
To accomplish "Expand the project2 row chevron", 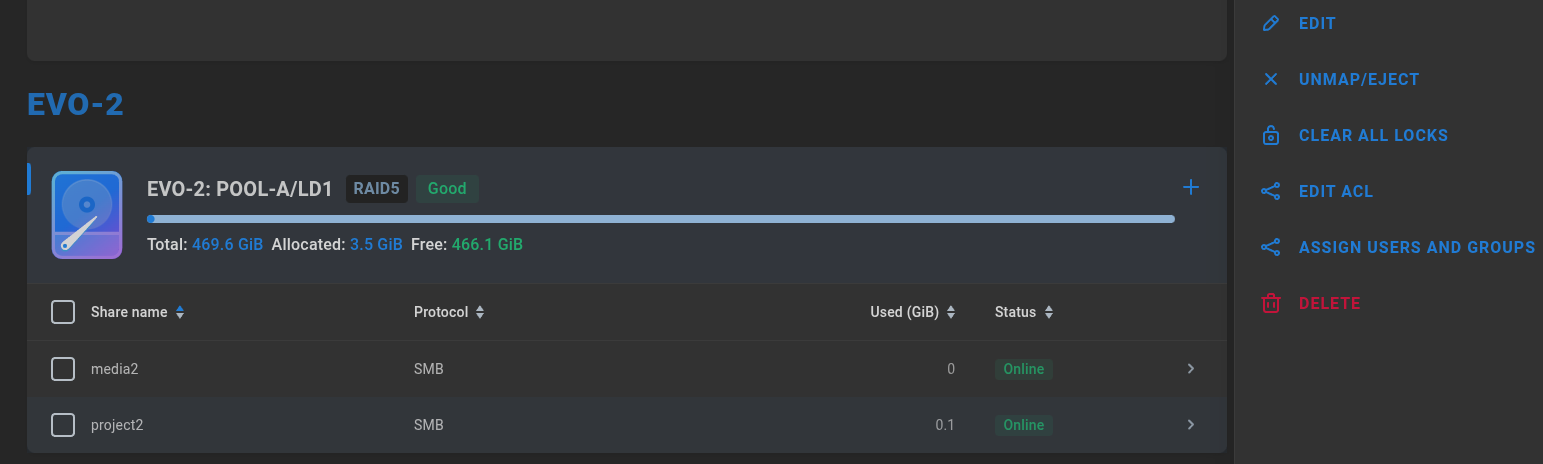I will click(x=1191, y=425).
